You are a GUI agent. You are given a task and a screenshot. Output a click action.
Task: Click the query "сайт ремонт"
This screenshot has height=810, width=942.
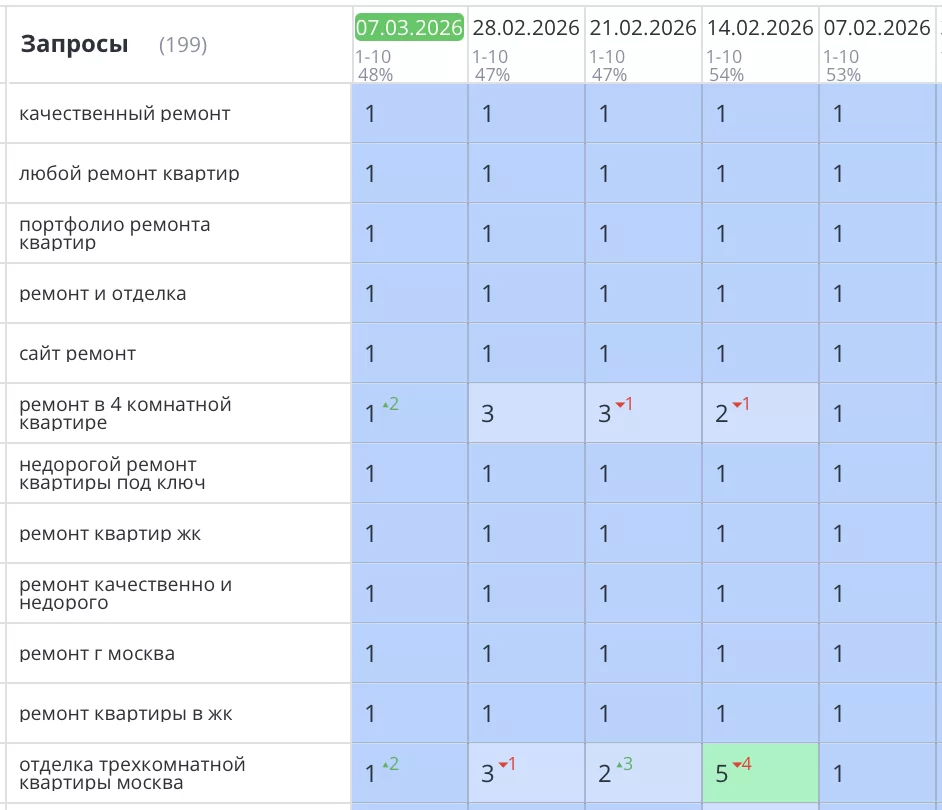pos(78,354)
